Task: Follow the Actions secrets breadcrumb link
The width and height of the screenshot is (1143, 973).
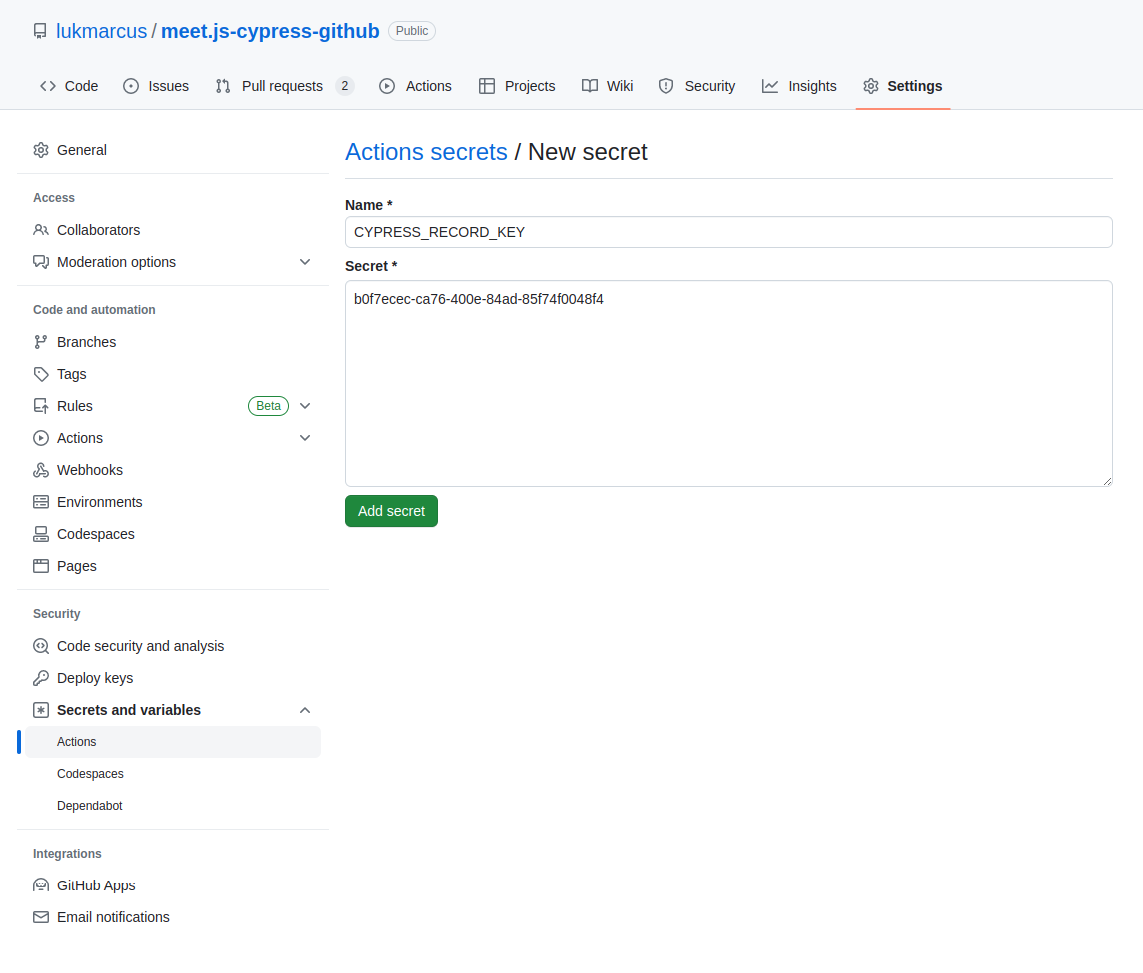Action: pyautogui.click(x=426, y=152)
